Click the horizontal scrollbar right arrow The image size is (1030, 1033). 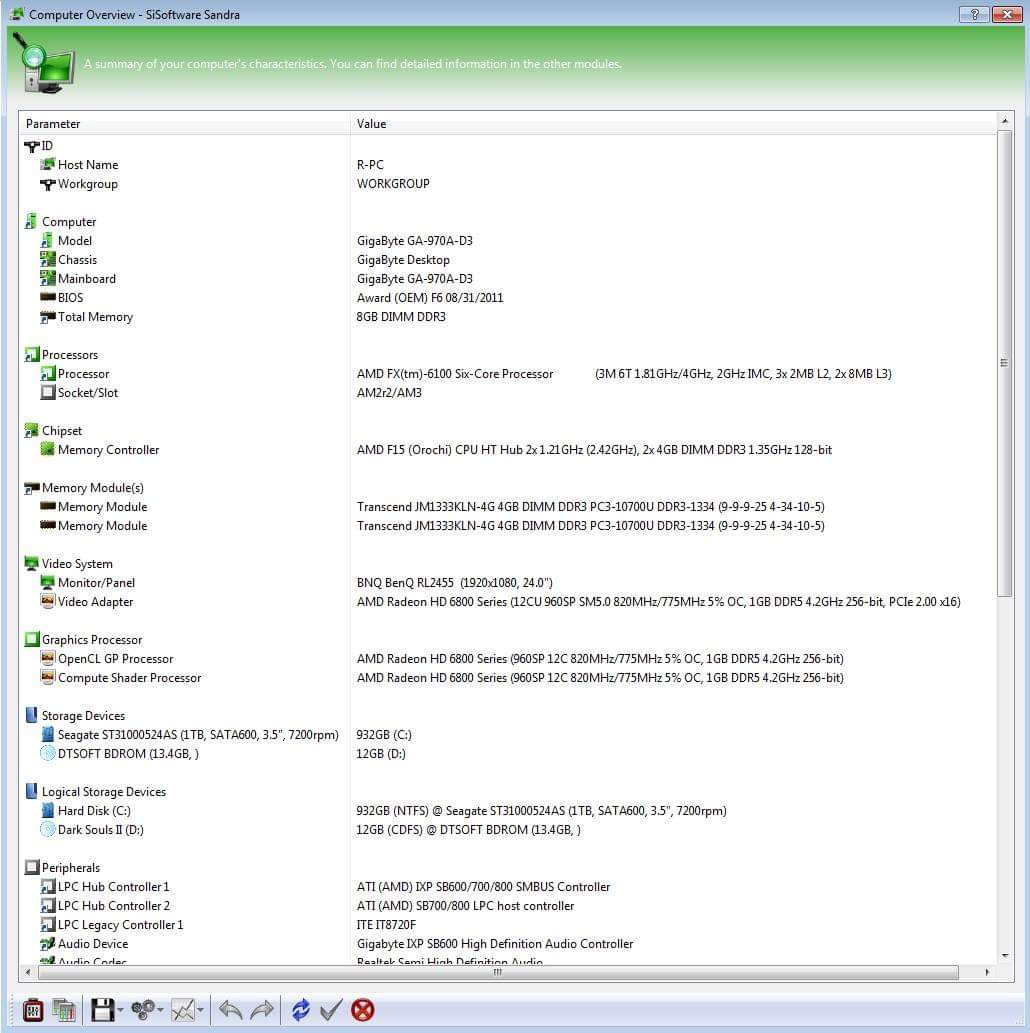click(987, 972)
